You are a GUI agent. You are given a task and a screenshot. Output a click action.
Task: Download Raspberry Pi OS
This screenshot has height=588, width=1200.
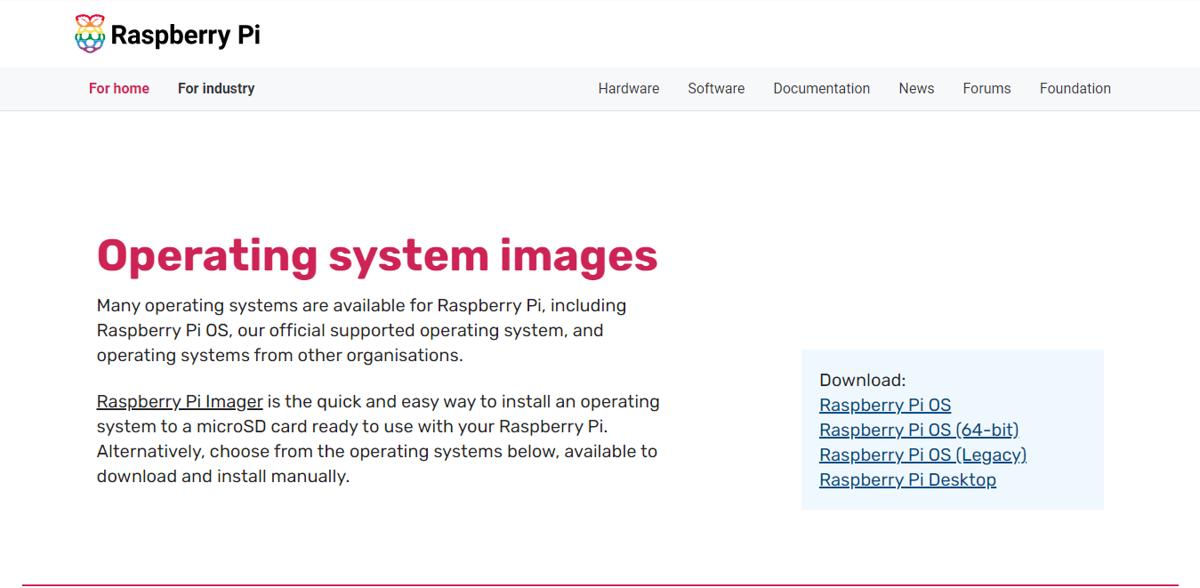coord(885,404)
